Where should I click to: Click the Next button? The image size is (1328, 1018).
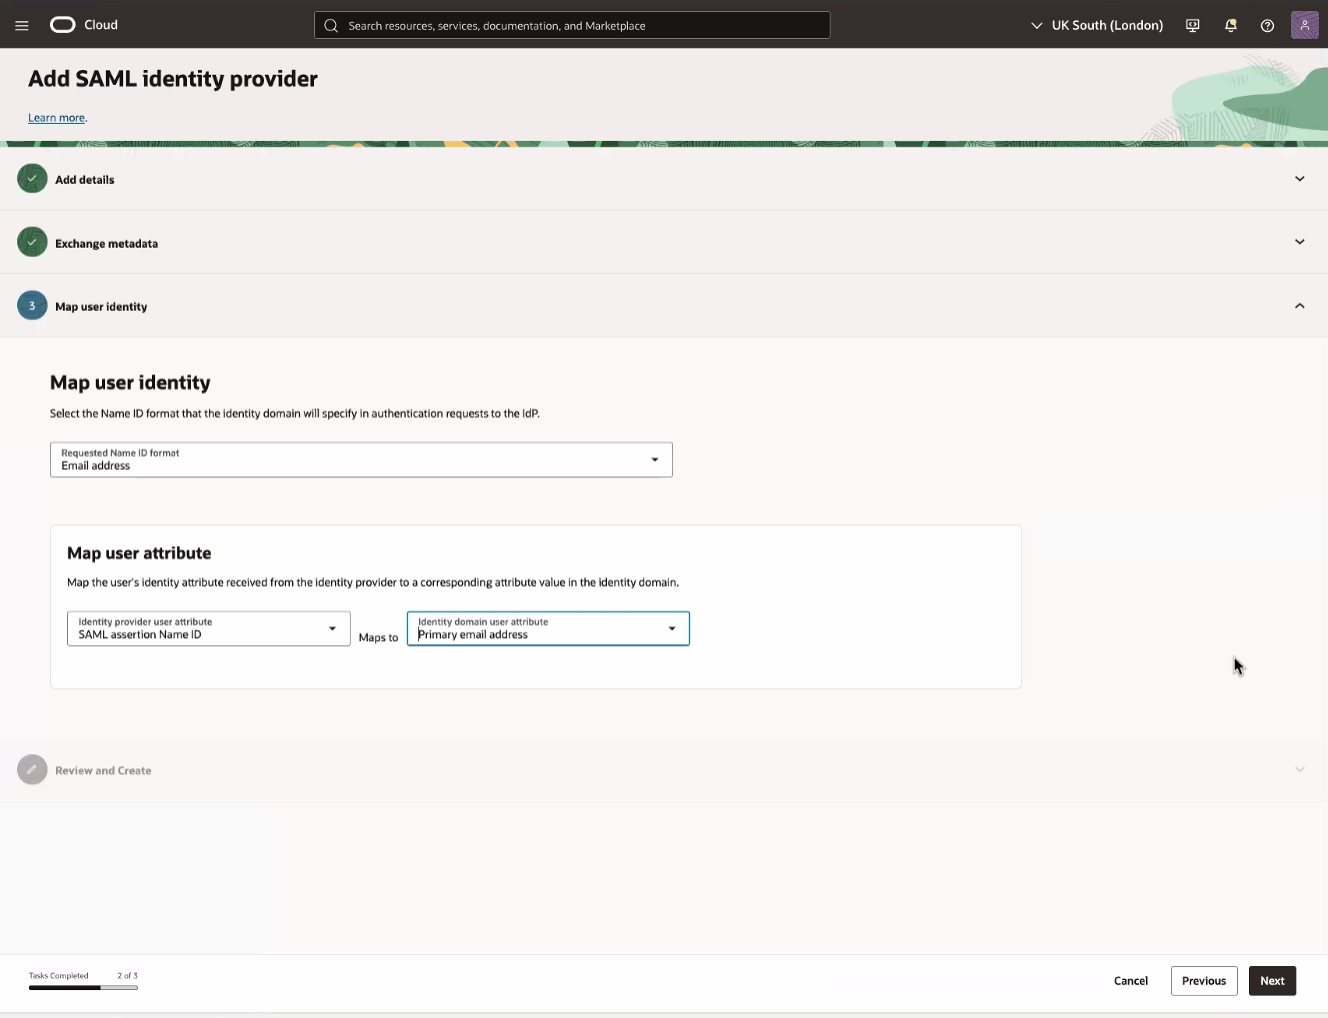tap(1272, 981)
